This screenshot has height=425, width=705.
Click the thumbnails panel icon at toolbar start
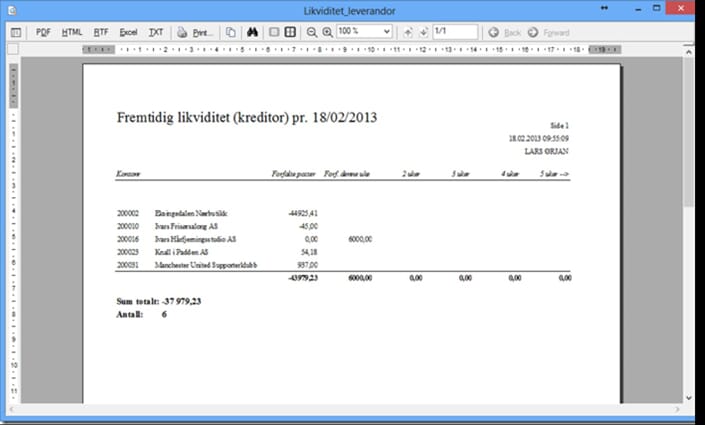(16, 32)
